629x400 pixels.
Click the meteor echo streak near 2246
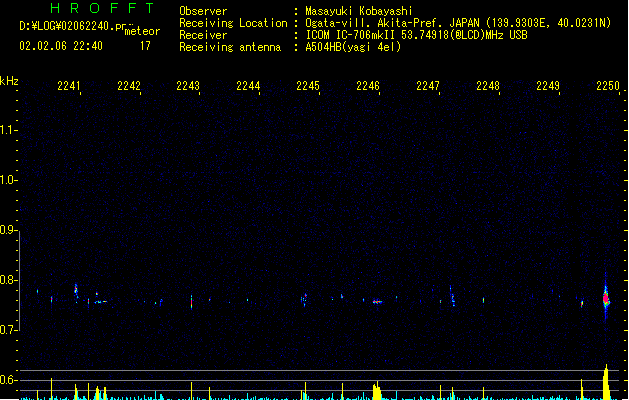point(377,302)
